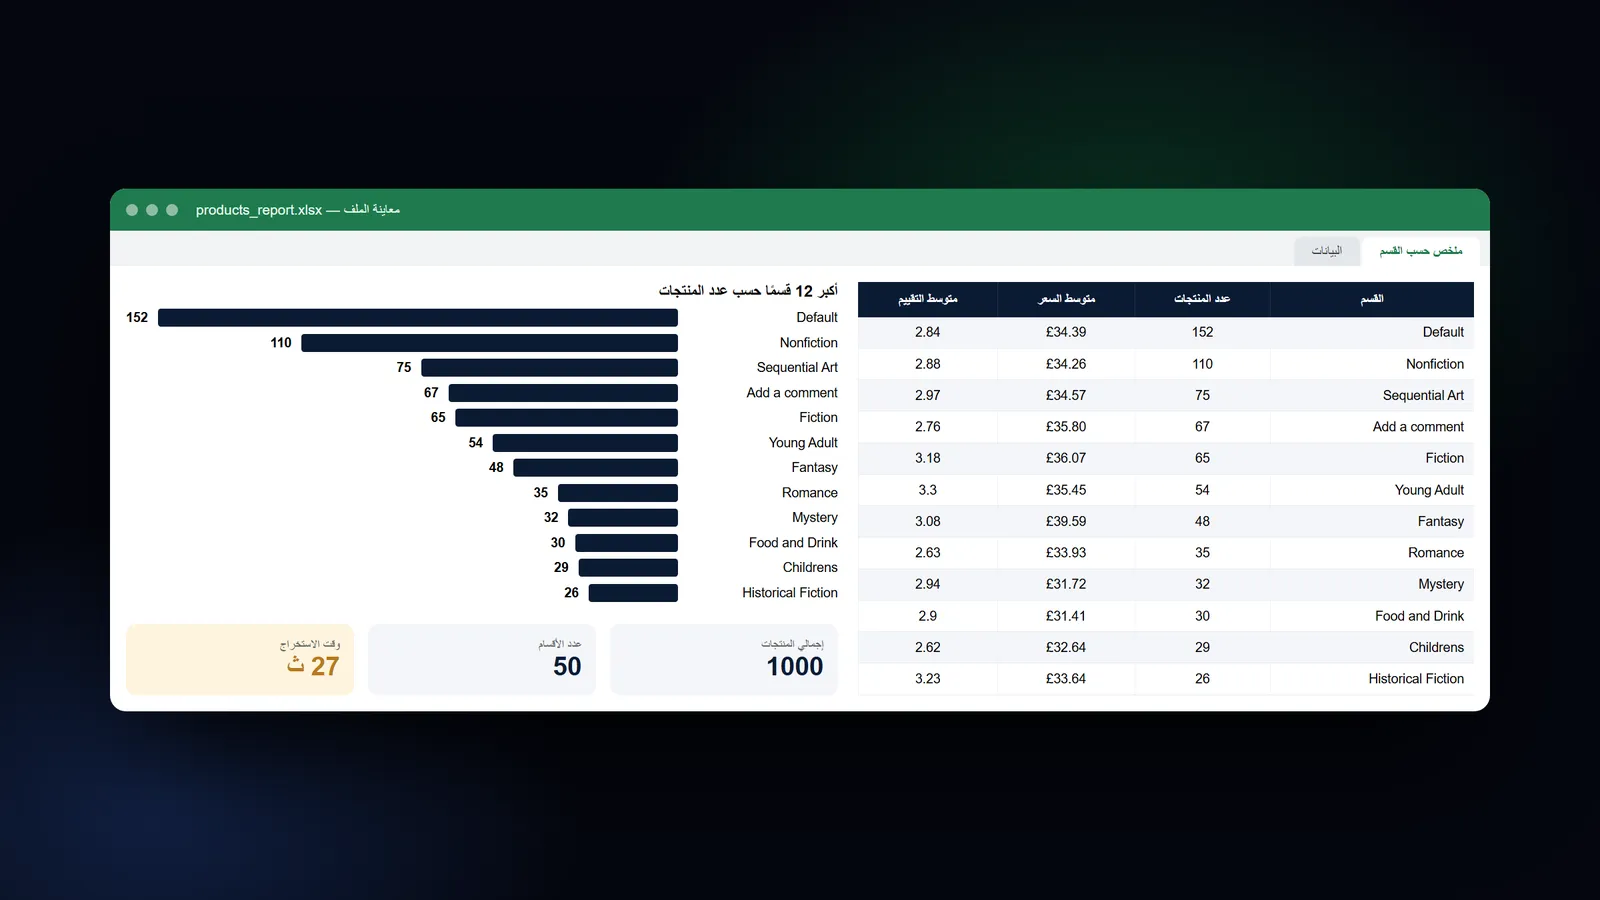The height and width of the screenshot is (900, 1600).
Task: Select the Nonfiction bar in chart
Action: tap(490, 343)
